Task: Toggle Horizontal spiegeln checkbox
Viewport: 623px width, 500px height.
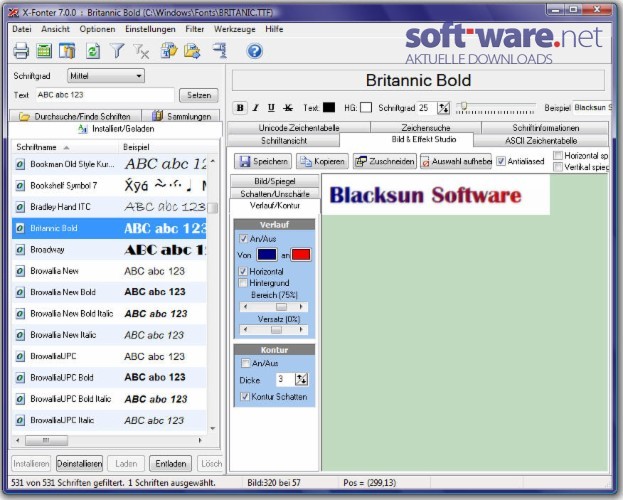Action: coord(558,155)
